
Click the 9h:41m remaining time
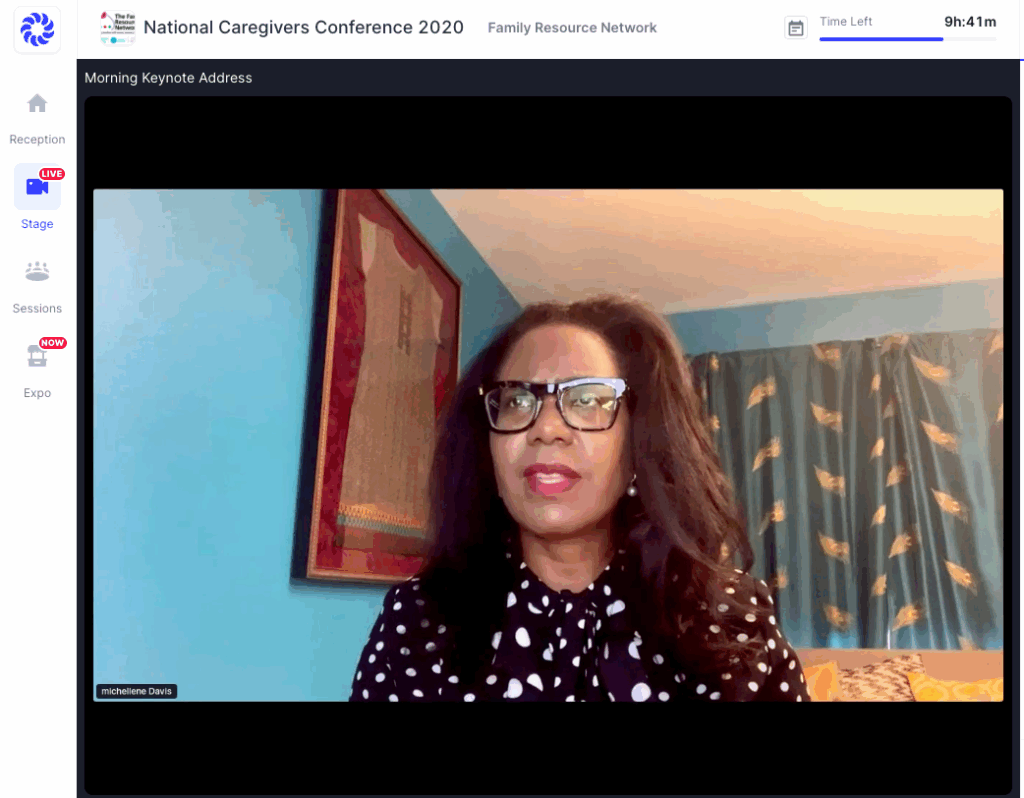[970, 21]
